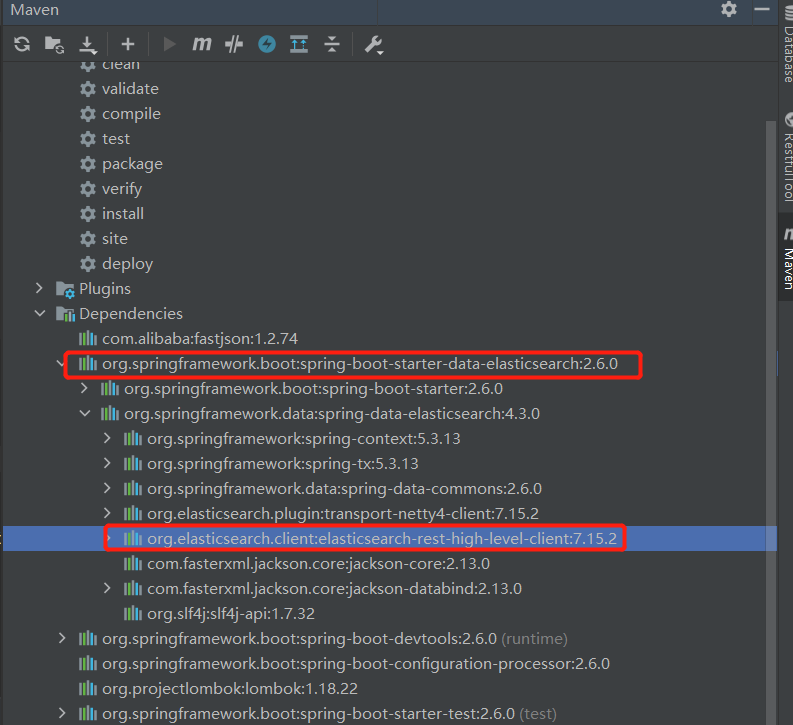Generate sources and update folders icon
Screen dimensions: 793x725
tap(54, 44)
